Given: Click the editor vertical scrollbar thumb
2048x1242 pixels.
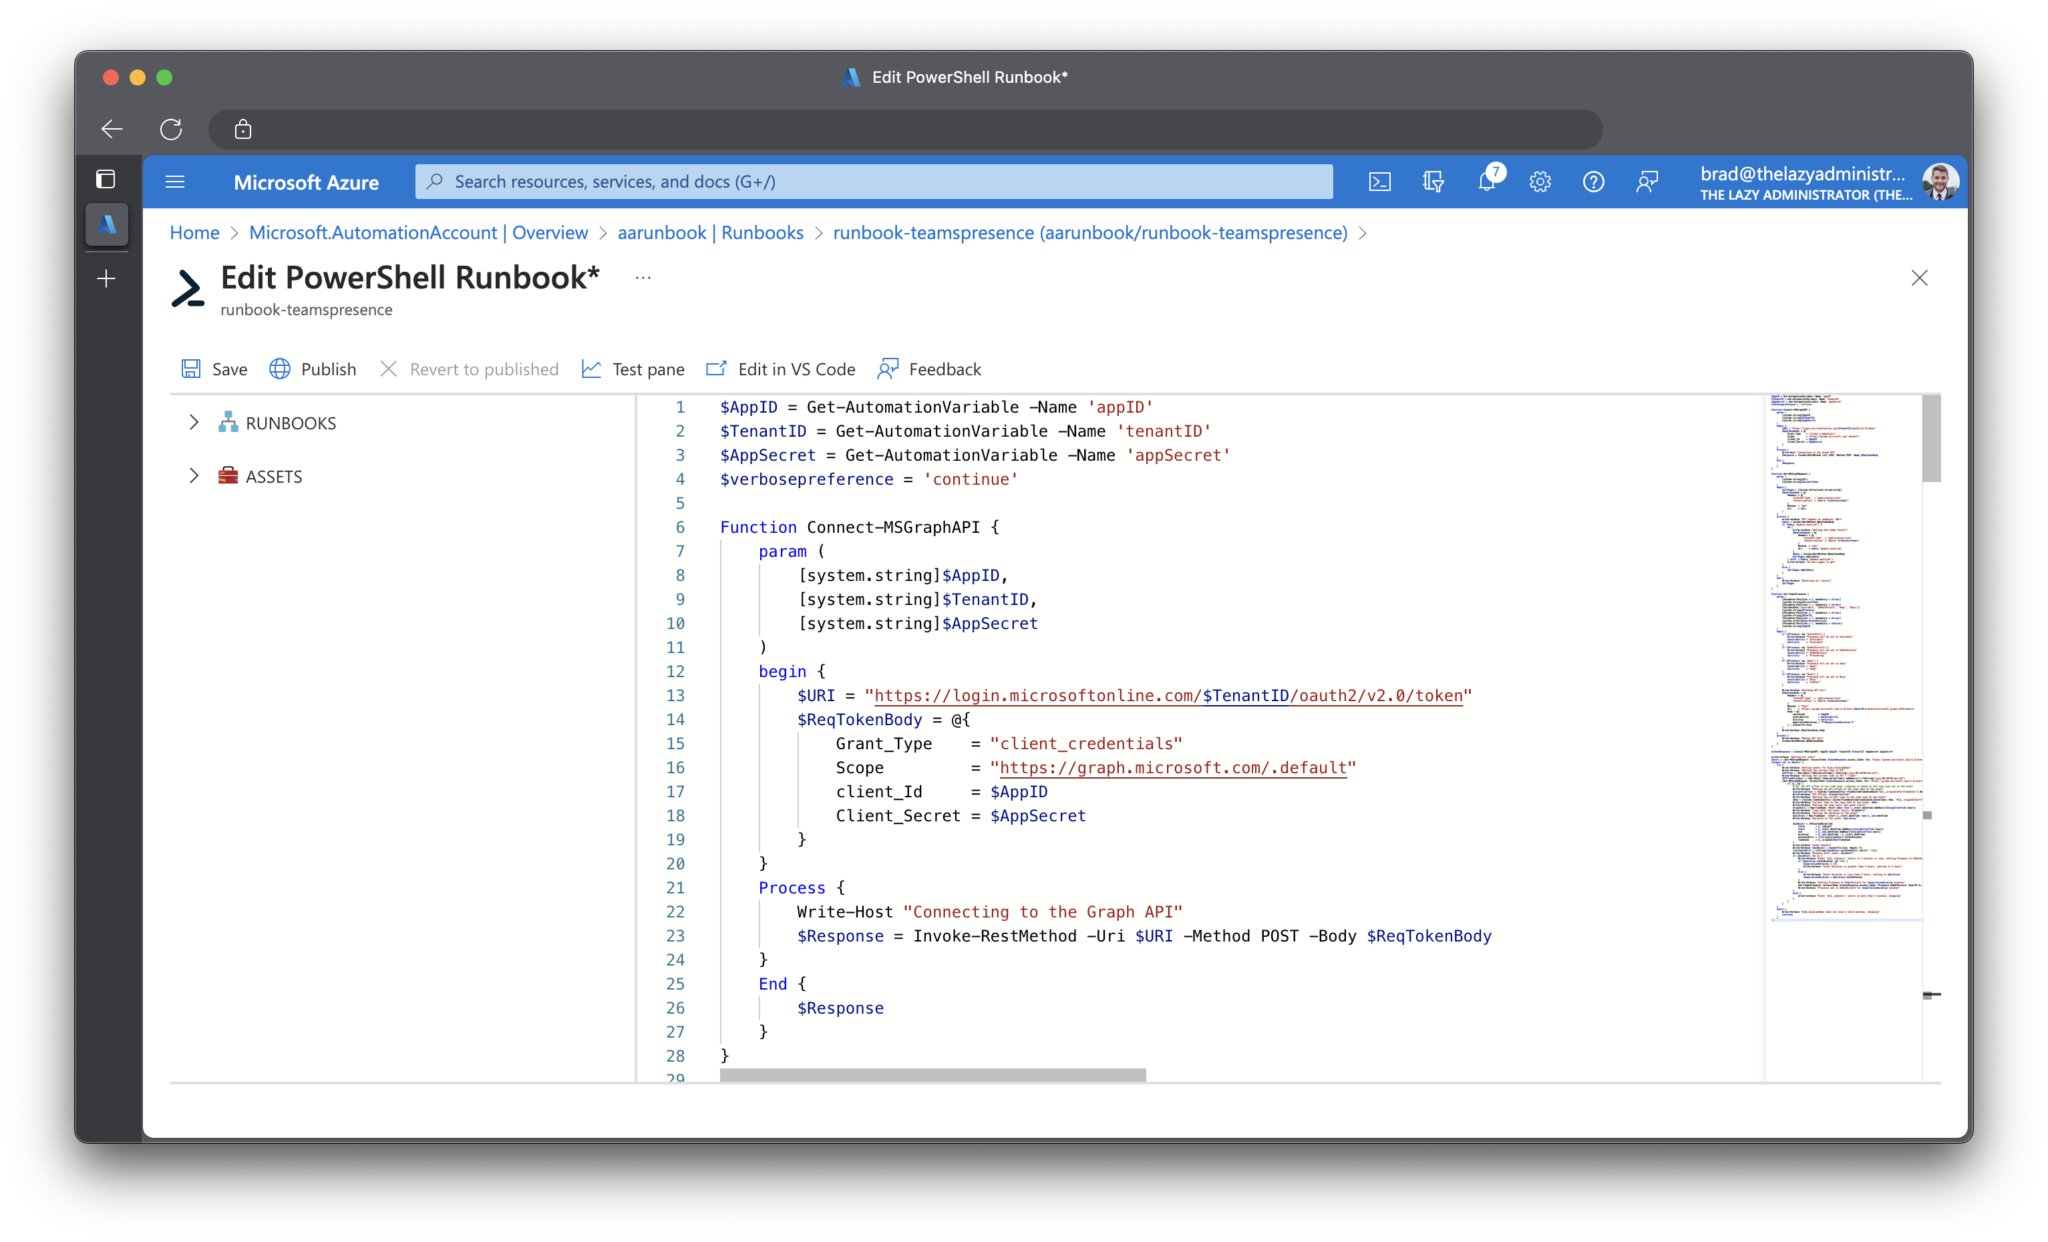Looking at the screenshot, I should pos(1931,439).
